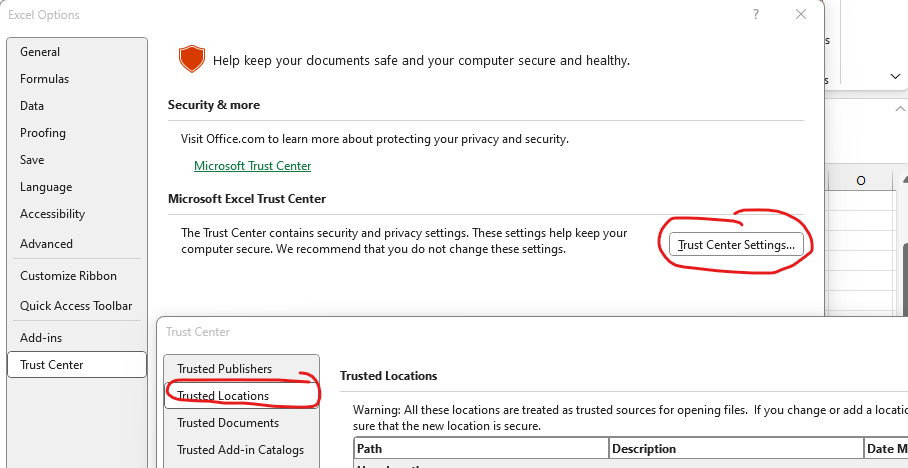Viewport: 908px width, 468px height.
Task: Close the Excel Options dialog
Action: 801,14
